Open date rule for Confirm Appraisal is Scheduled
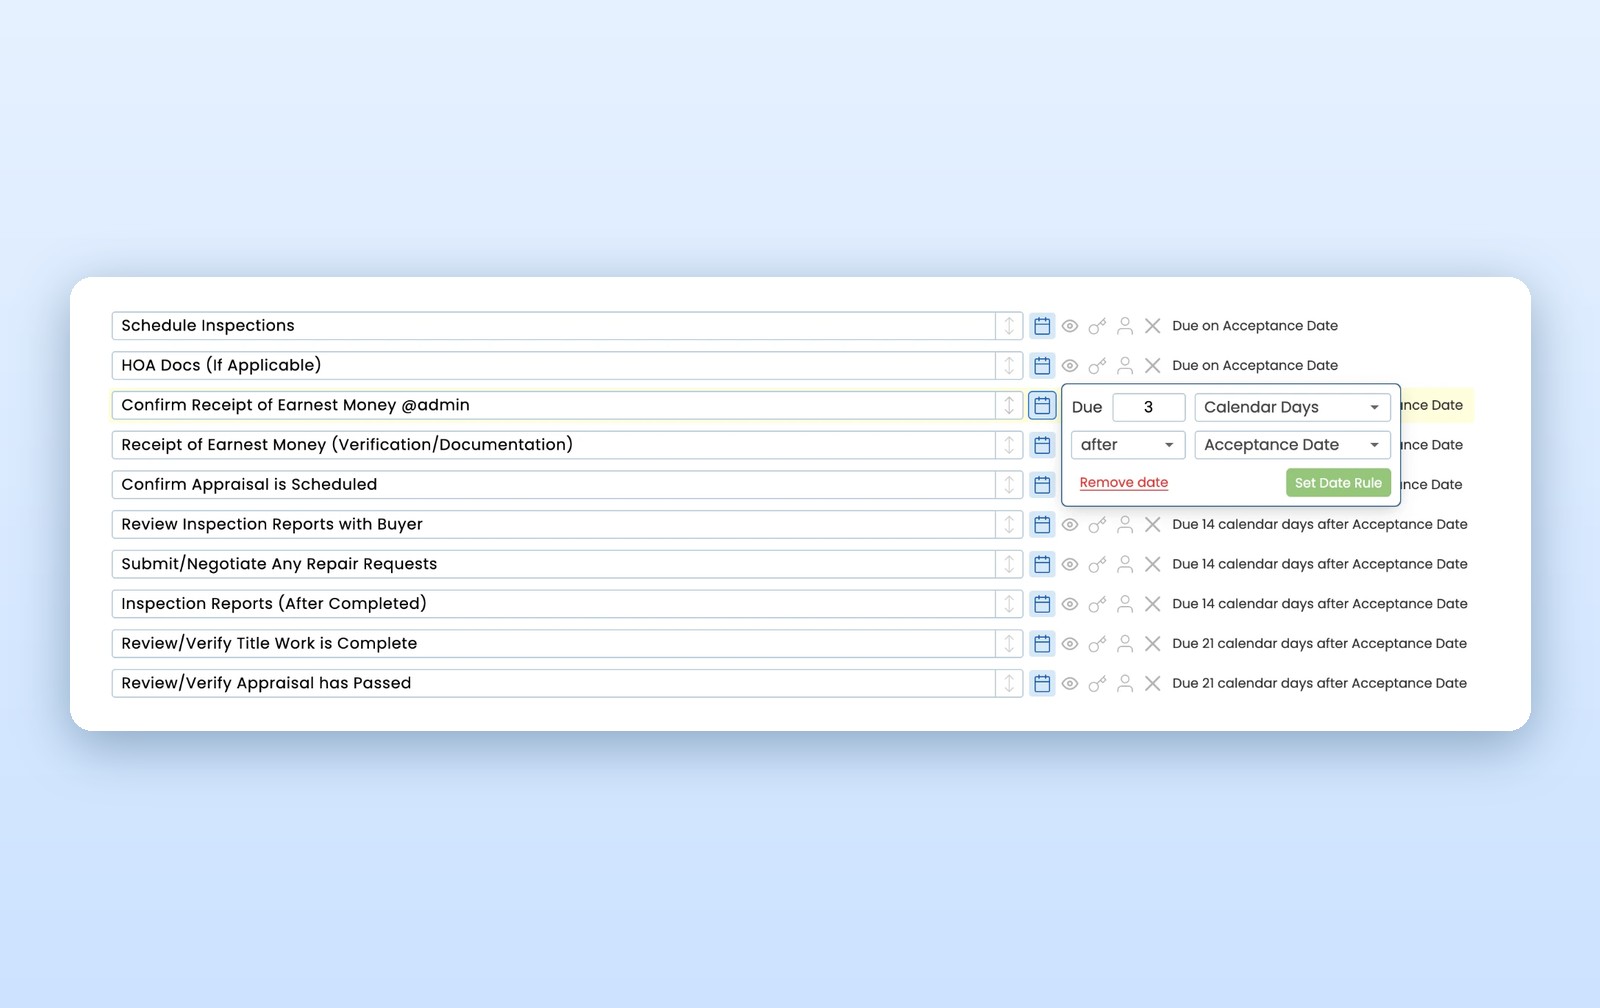The height and width of the screenshot is (1008, 1600). [1042, 485]
